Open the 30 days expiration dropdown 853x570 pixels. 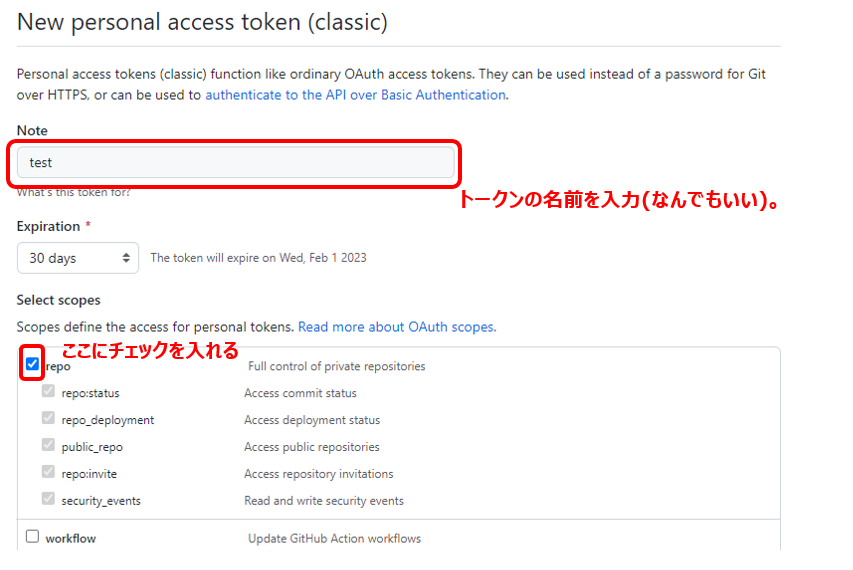point(78,258)
